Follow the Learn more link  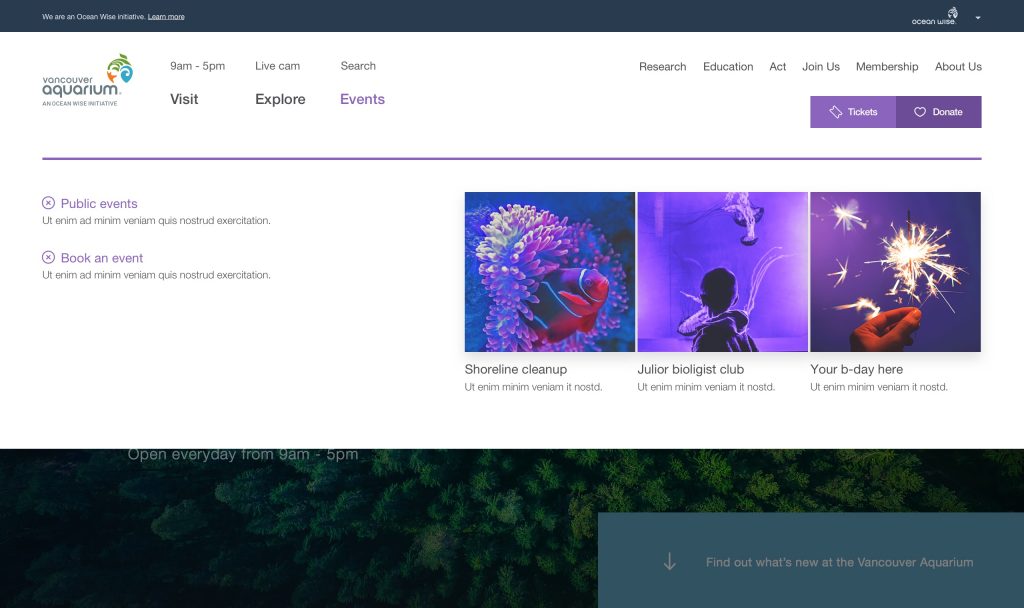pyautogui.click(x=166, y=17)
